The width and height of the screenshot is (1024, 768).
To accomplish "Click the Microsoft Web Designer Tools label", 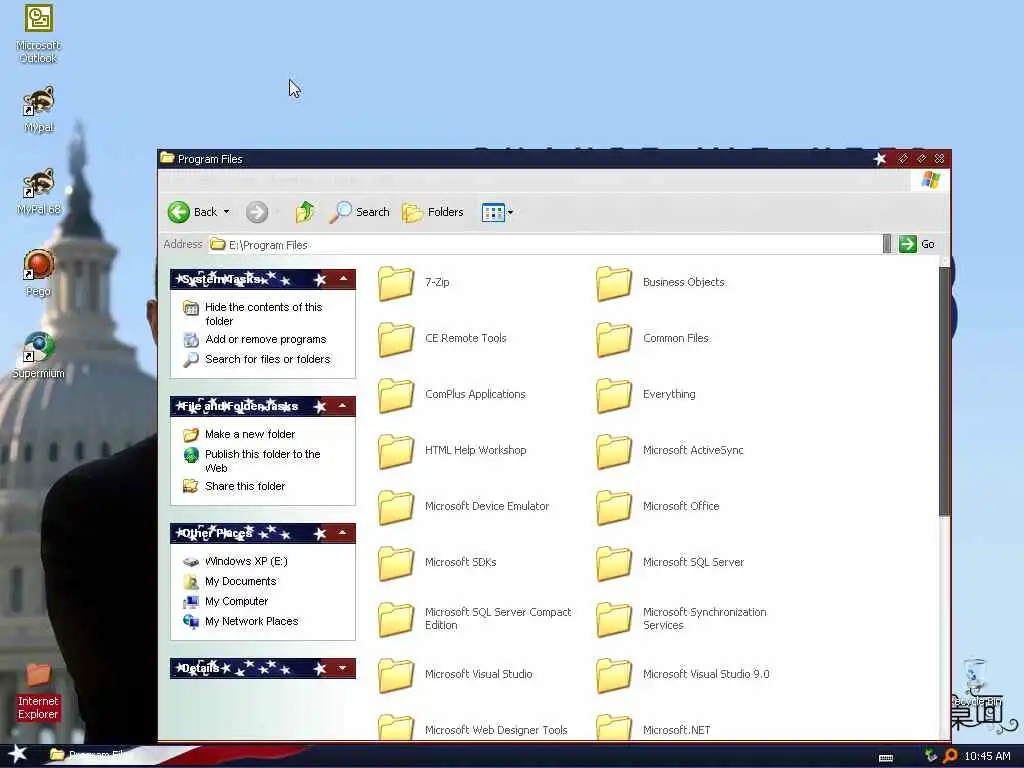I will pos(496,730).
